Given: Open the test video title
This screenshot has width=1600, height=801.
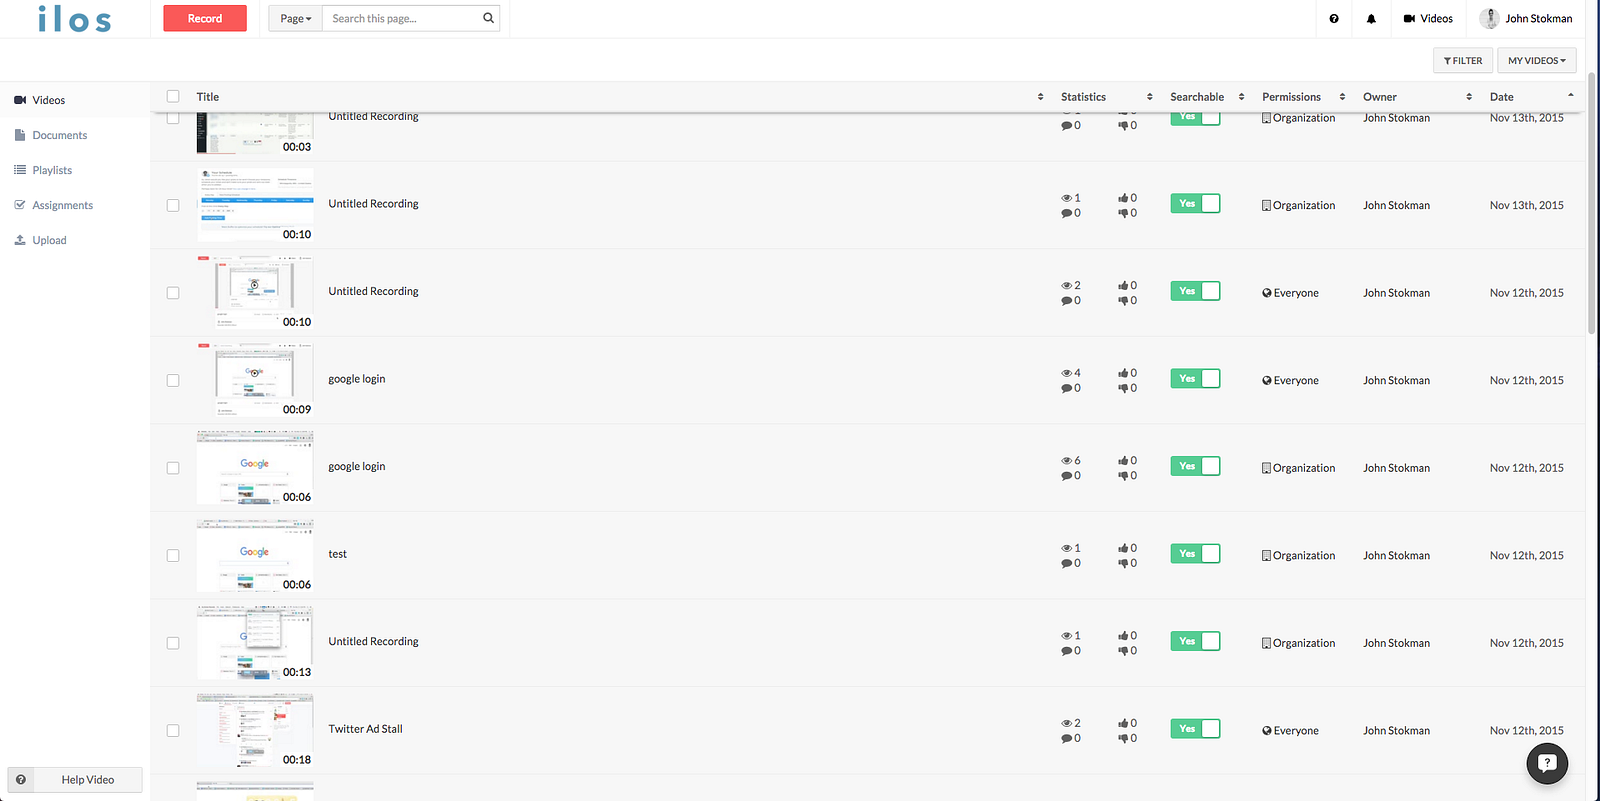Looking at the screenshot, I should coord(338,554).
